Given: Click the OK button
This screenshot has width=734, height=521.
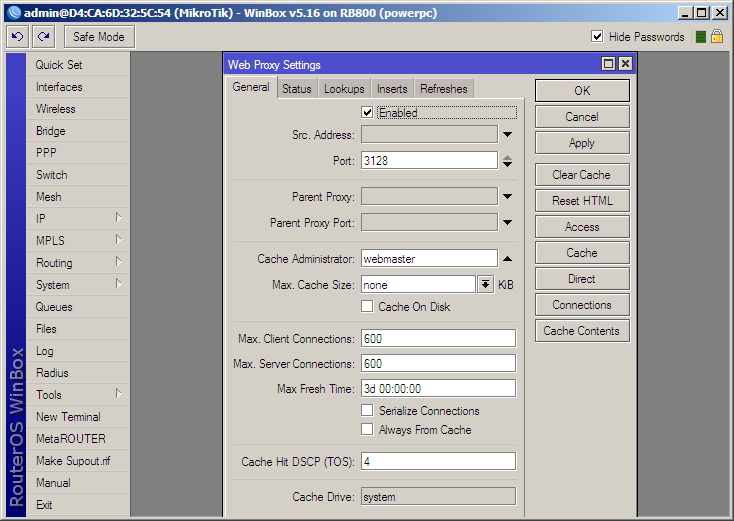Looking at the screenshot, I should [582, 90].
